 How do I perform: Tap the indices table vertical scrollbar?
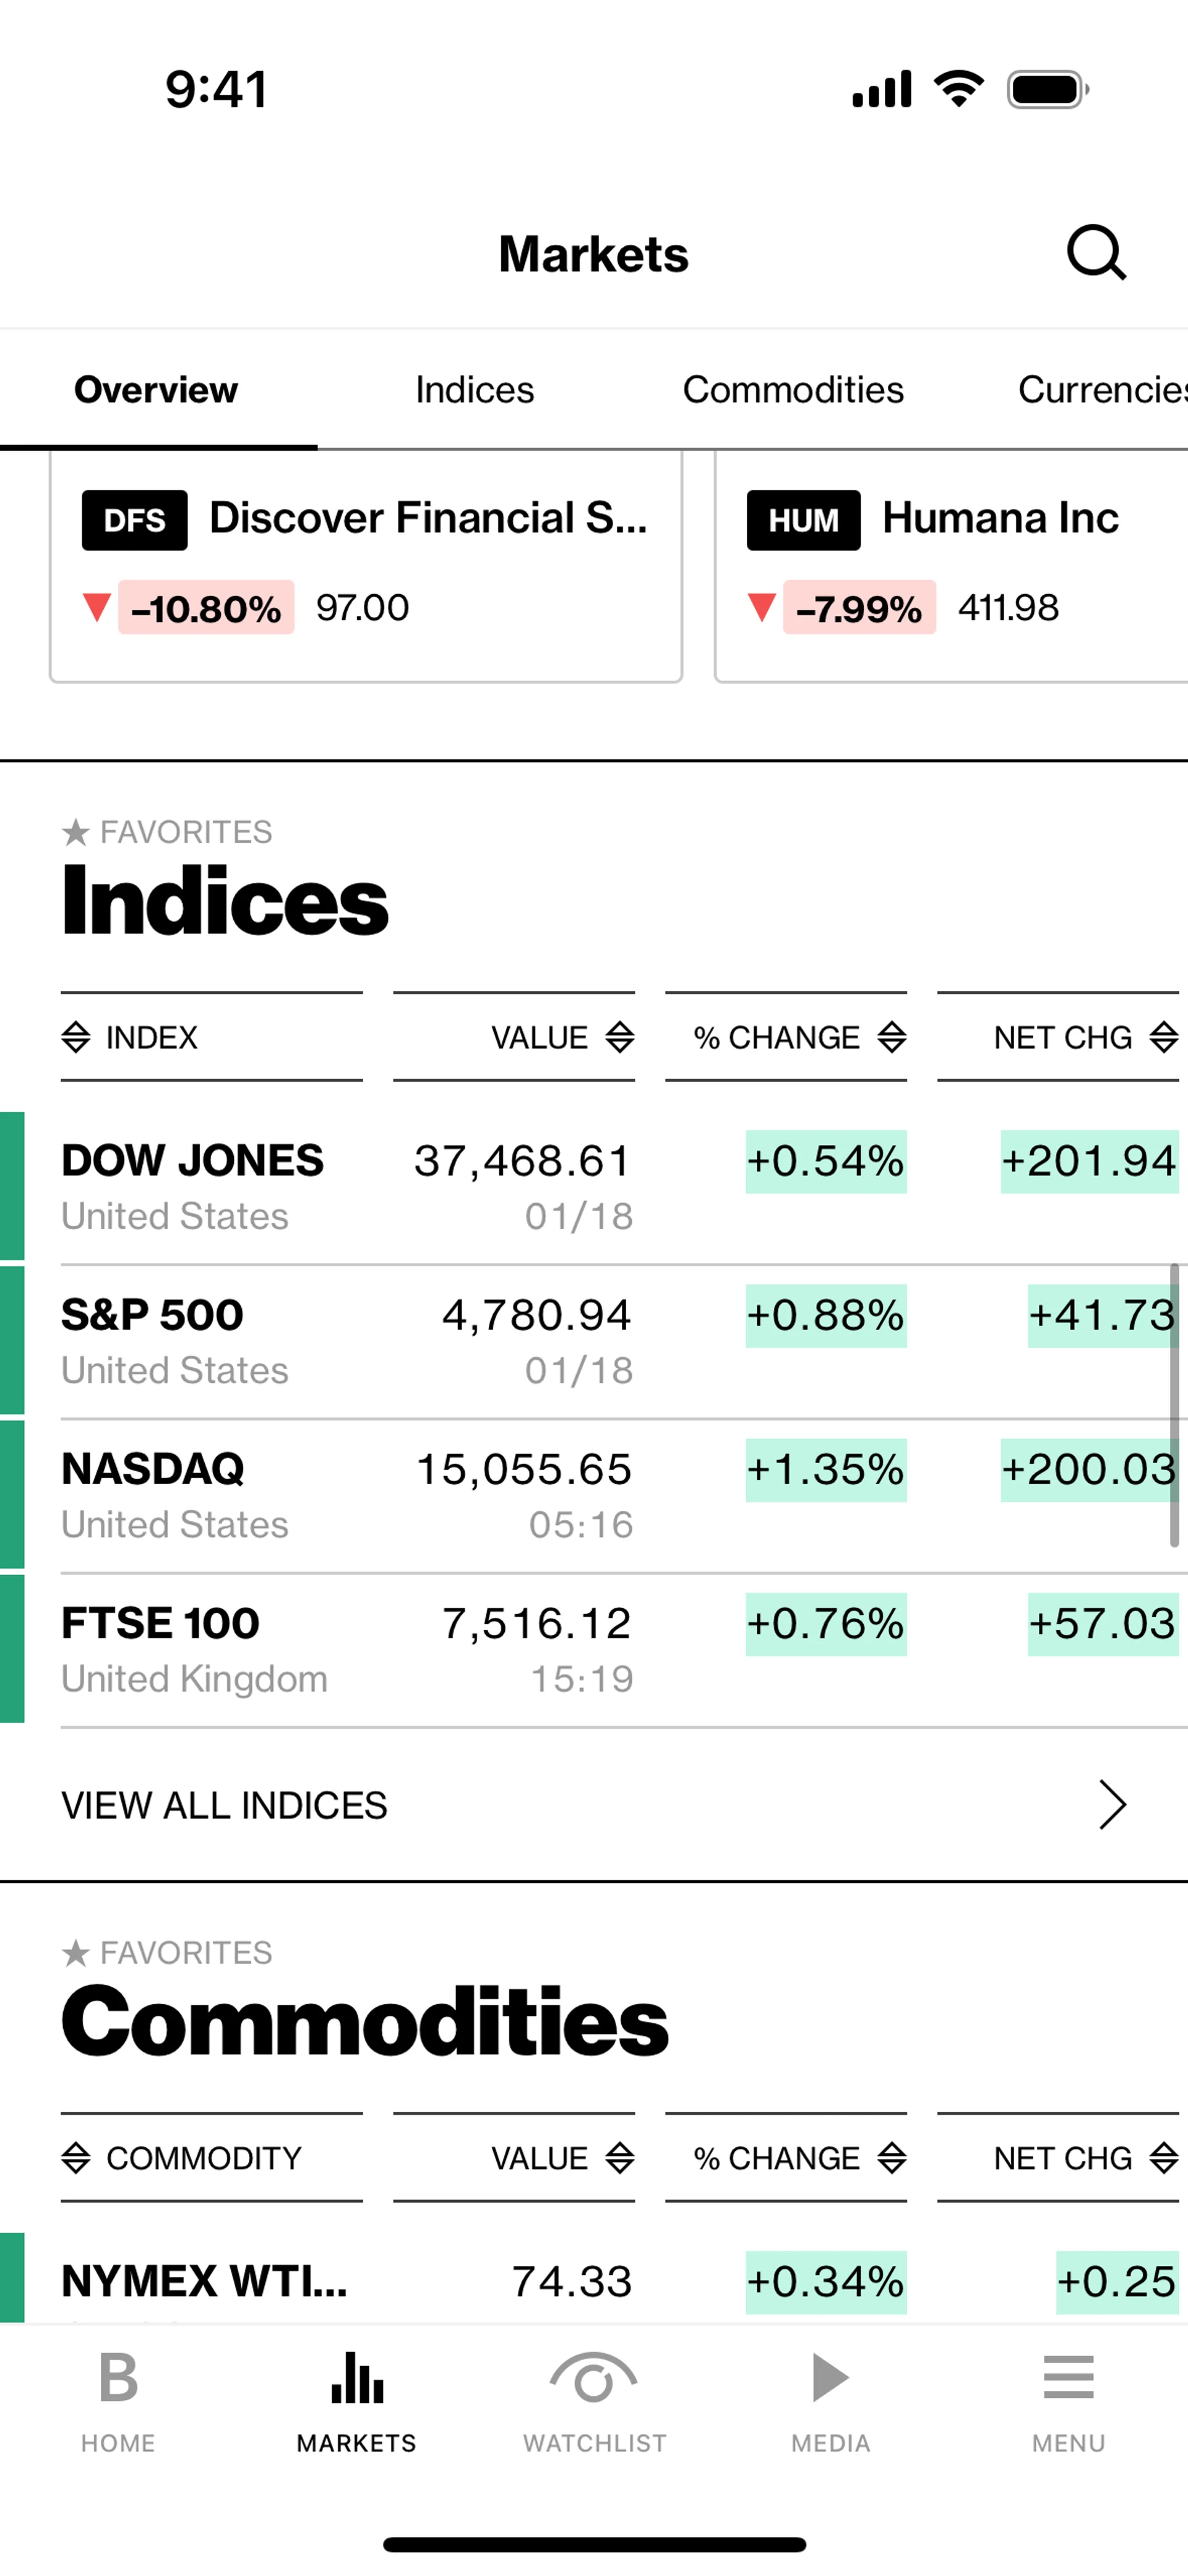coord(1174,1405)
